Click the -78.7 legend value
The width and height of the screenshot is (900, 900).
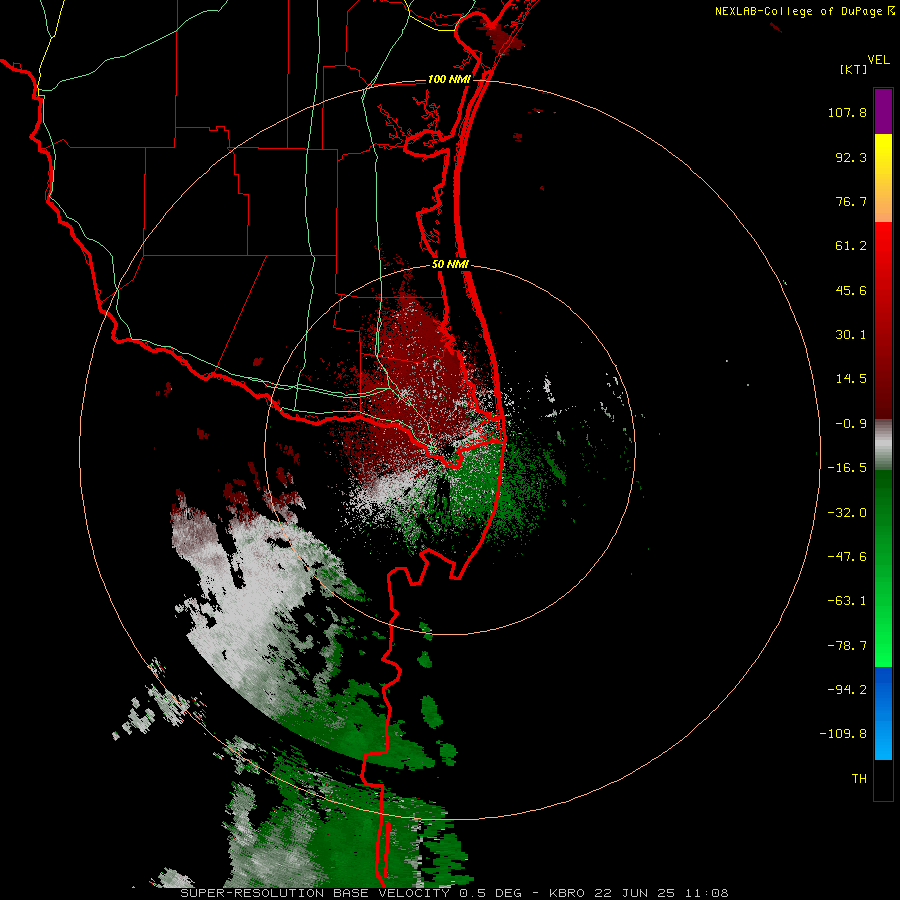847,646
